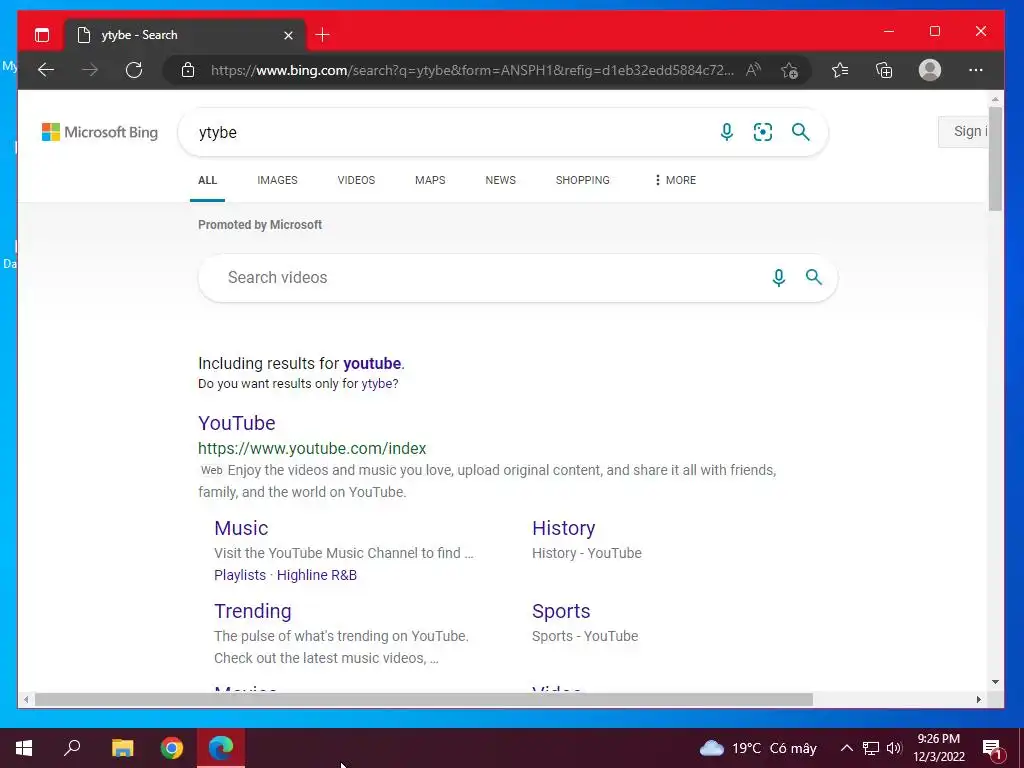
Task: Click the Forward navigation arrow
Action: coord(90,70)
